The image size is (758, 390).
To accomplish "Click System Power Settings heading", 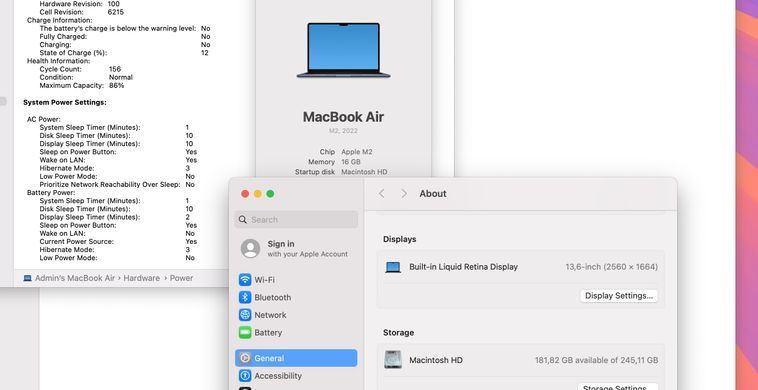I will [65, 102].
